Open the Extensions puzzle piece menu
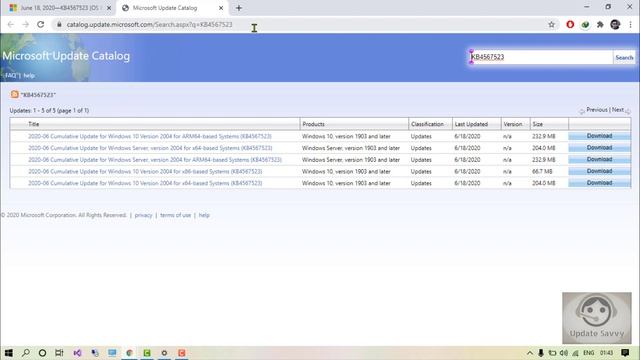 pos(600,24)
